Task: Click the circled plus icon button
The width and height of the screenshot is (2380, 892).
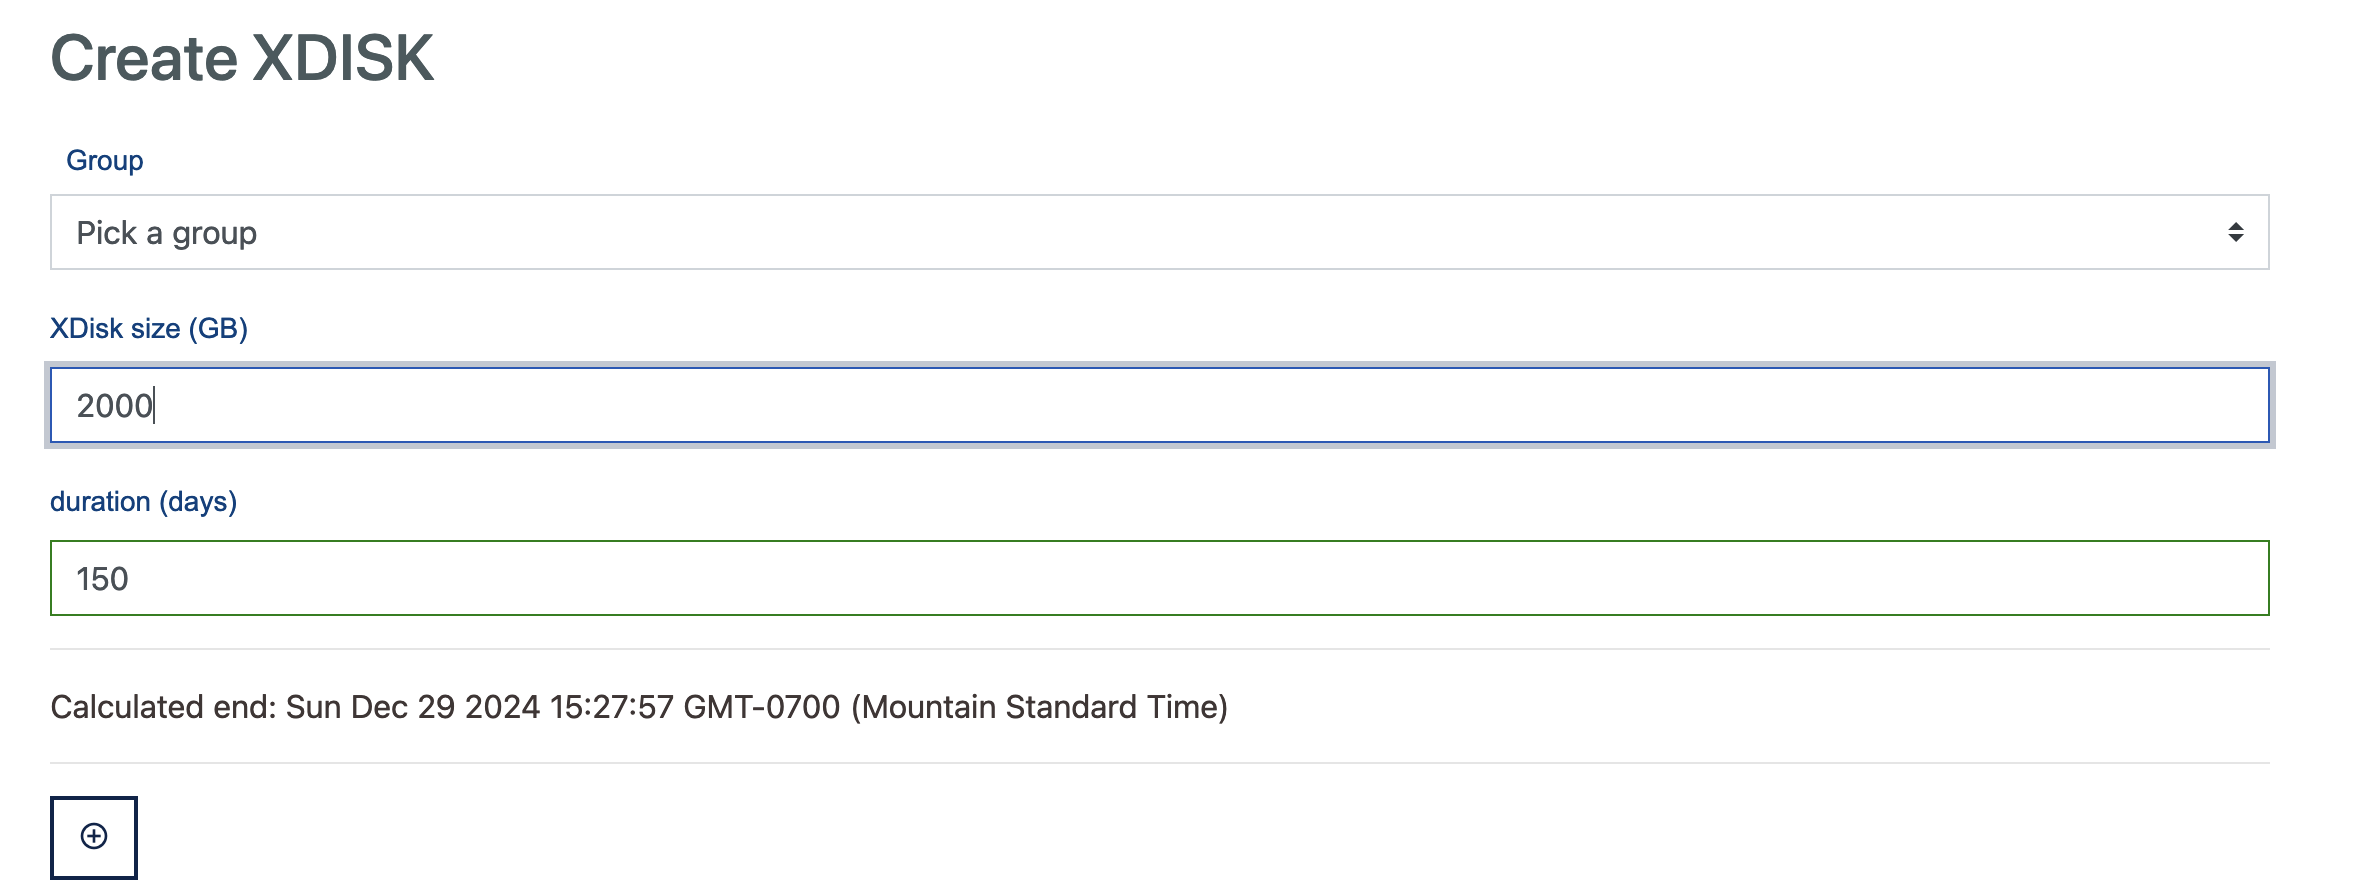Action: click(x=94, y=836)
